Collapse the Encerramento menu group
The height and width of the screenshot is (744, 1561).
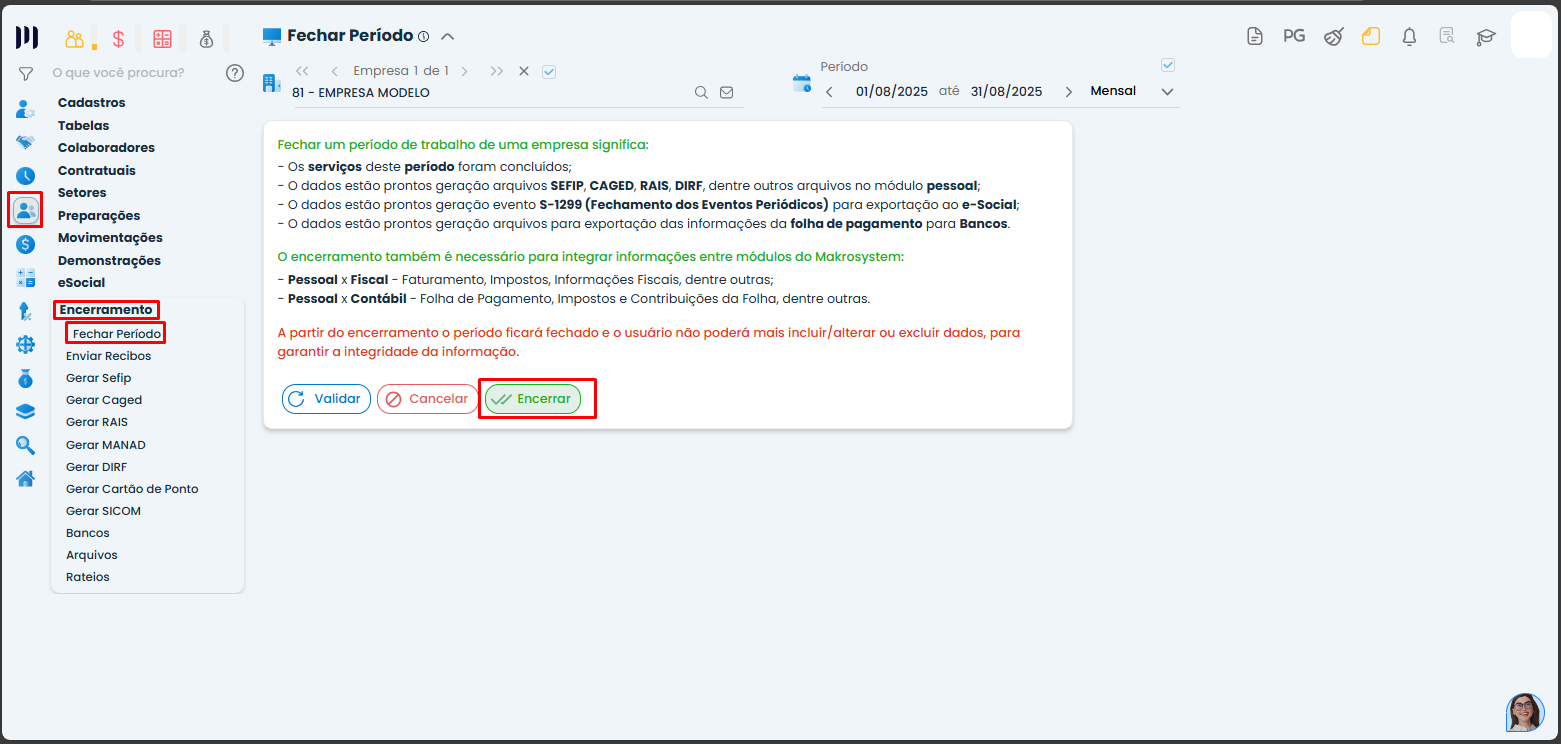click(106, 310)
